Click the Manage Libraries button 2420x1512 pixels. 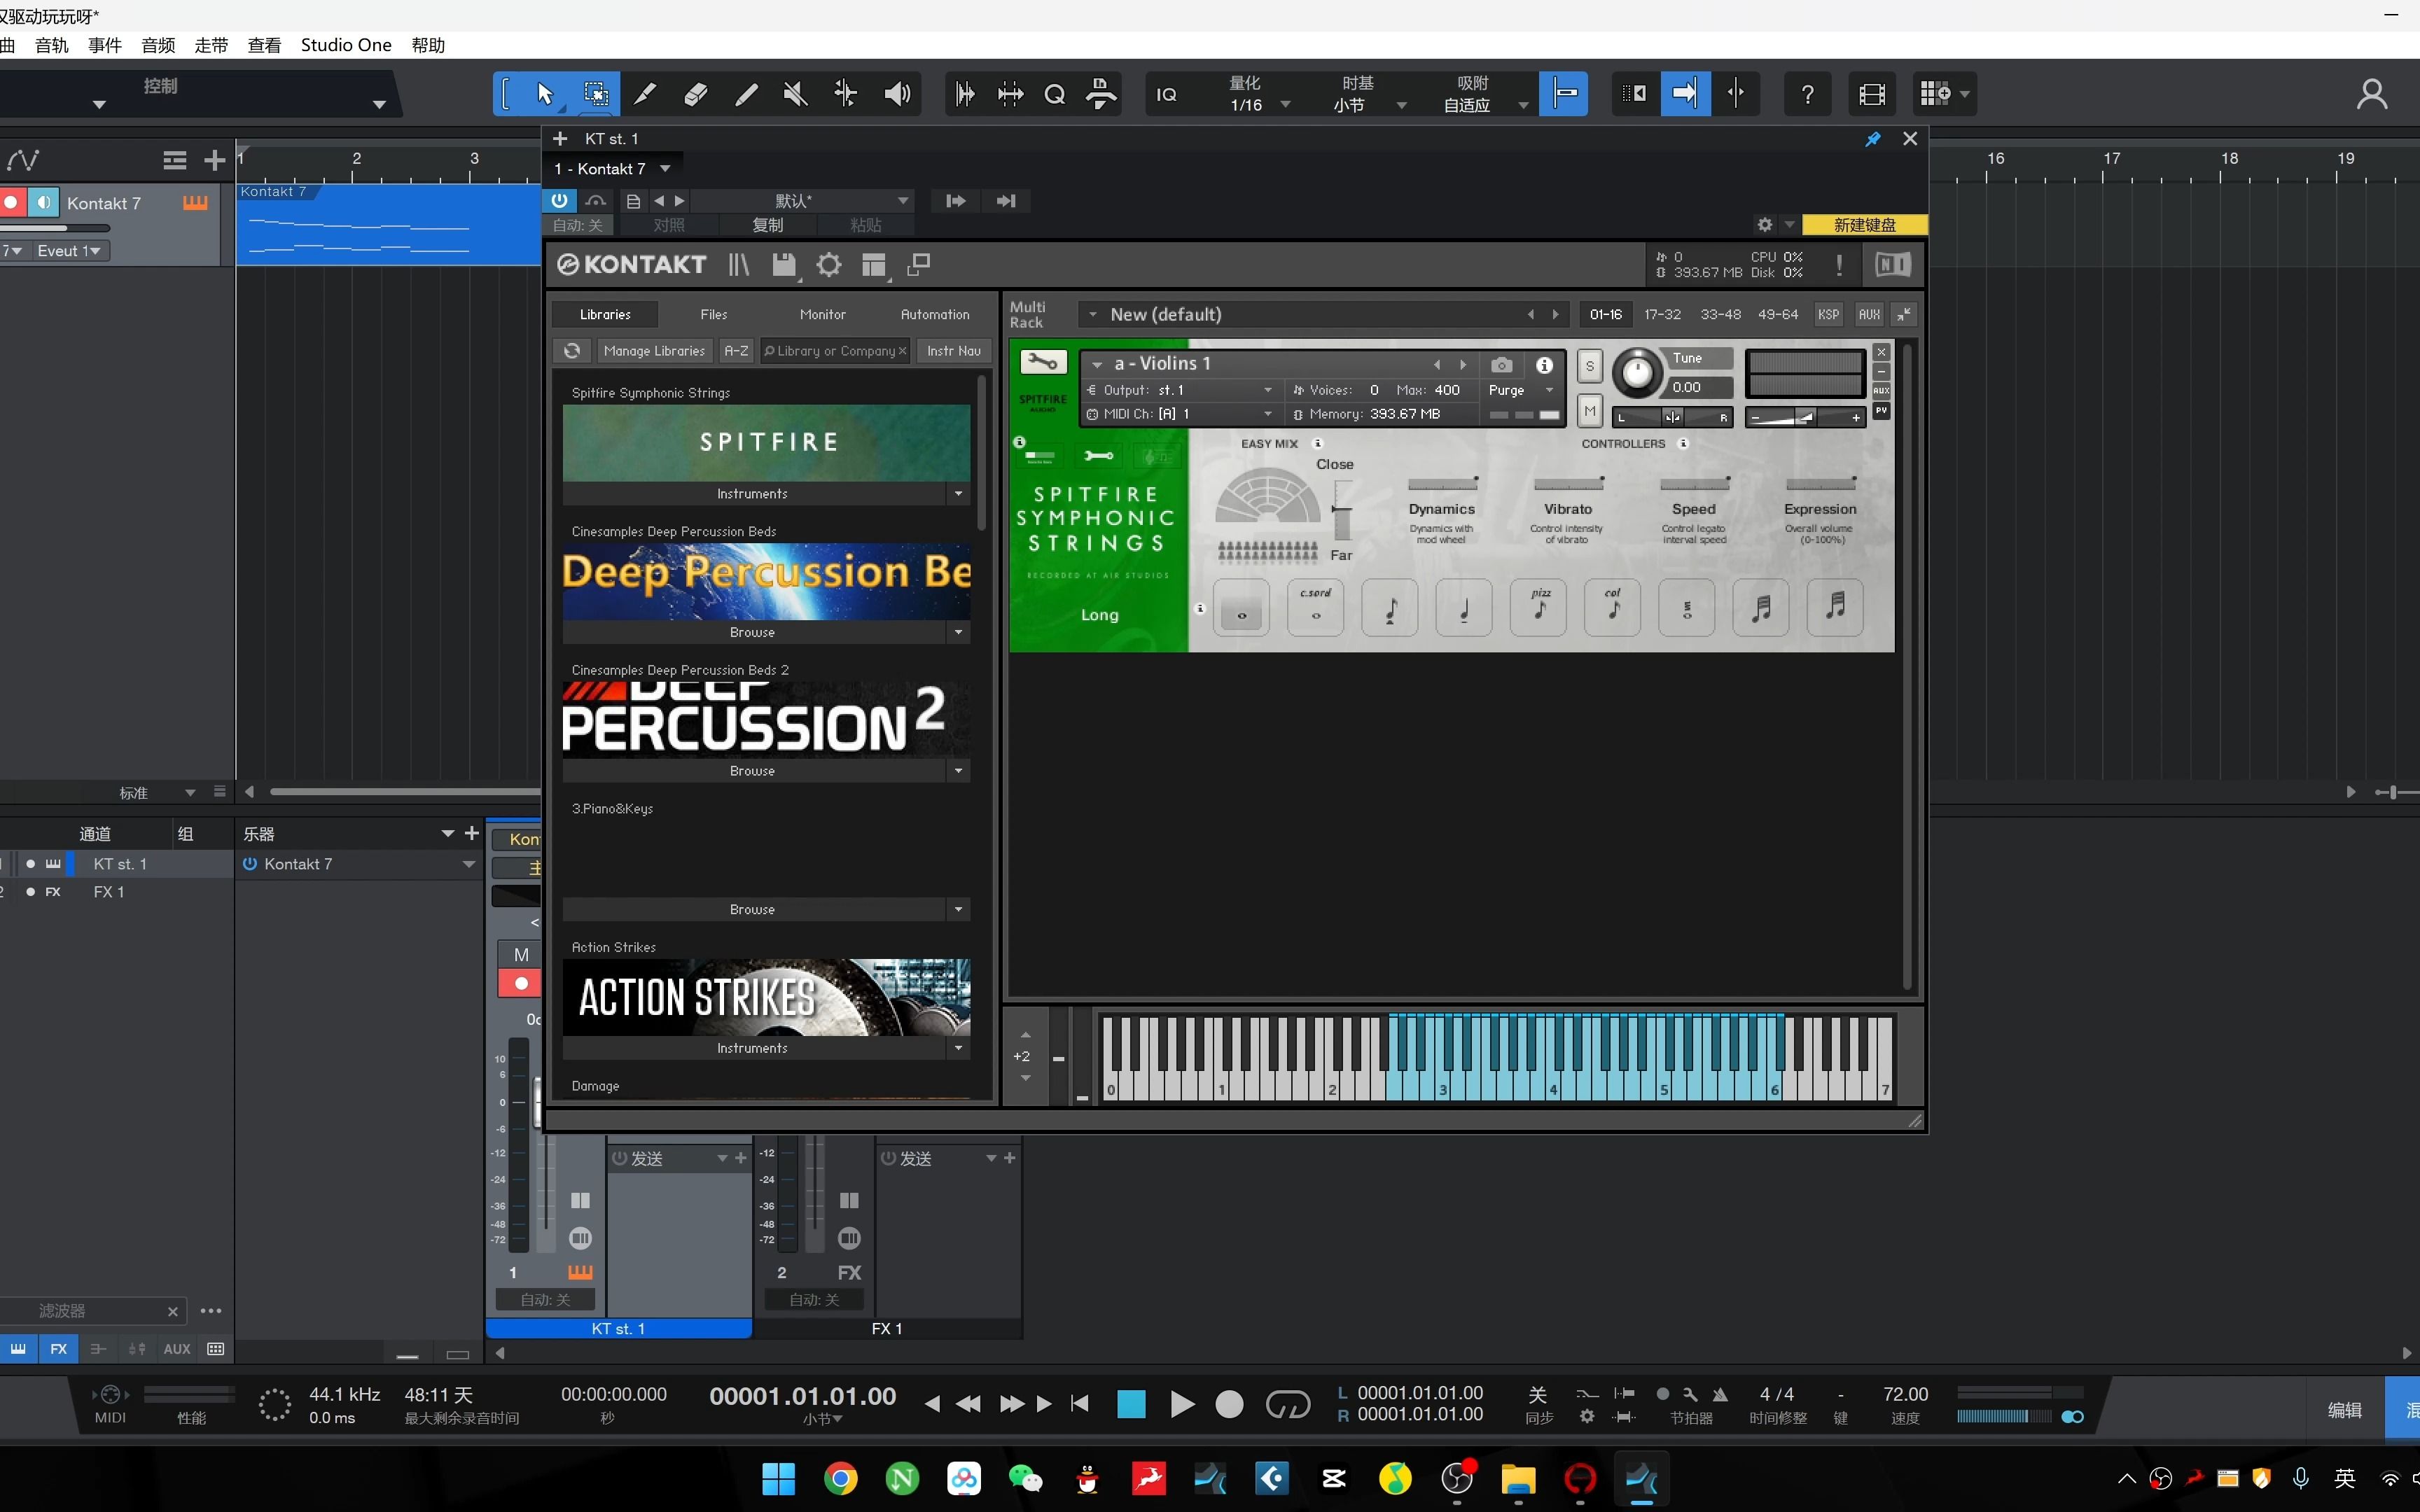tap(654, 351)
